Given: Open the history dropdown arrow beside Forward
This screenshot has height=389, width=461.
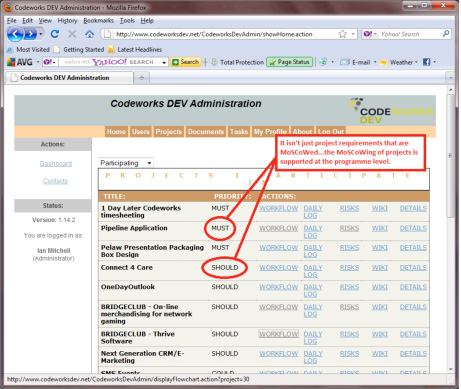Looking at the screenshot, I should pos(40,34).
